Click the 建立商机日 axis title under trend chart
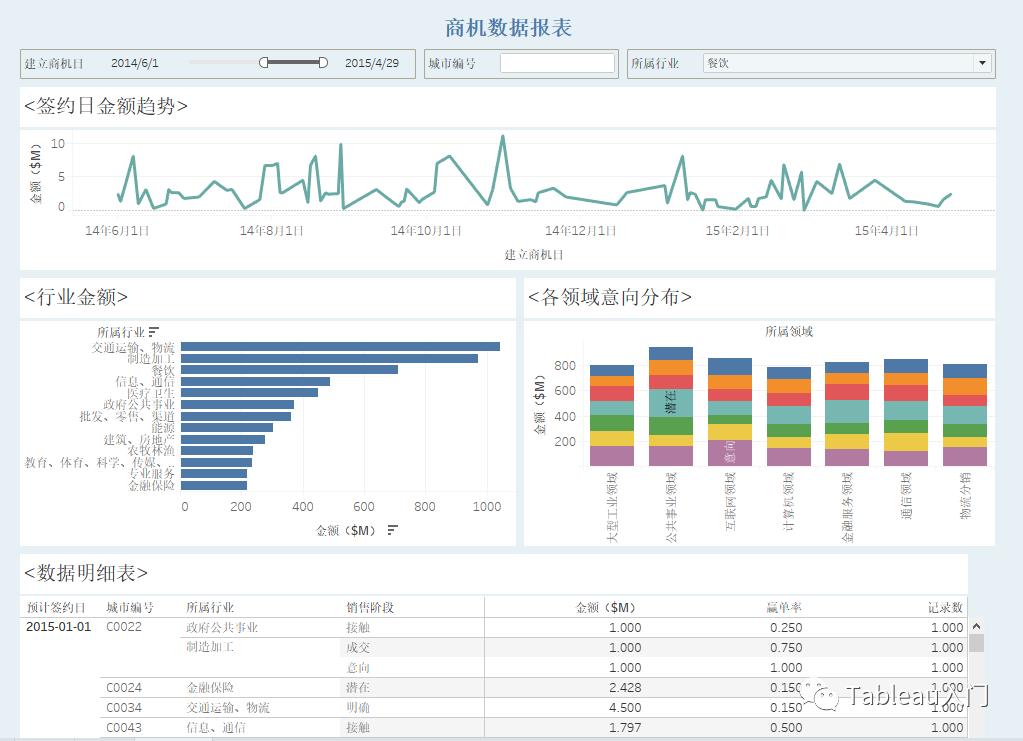This screenshot has width=1023, height=741. tap(534, 254)
